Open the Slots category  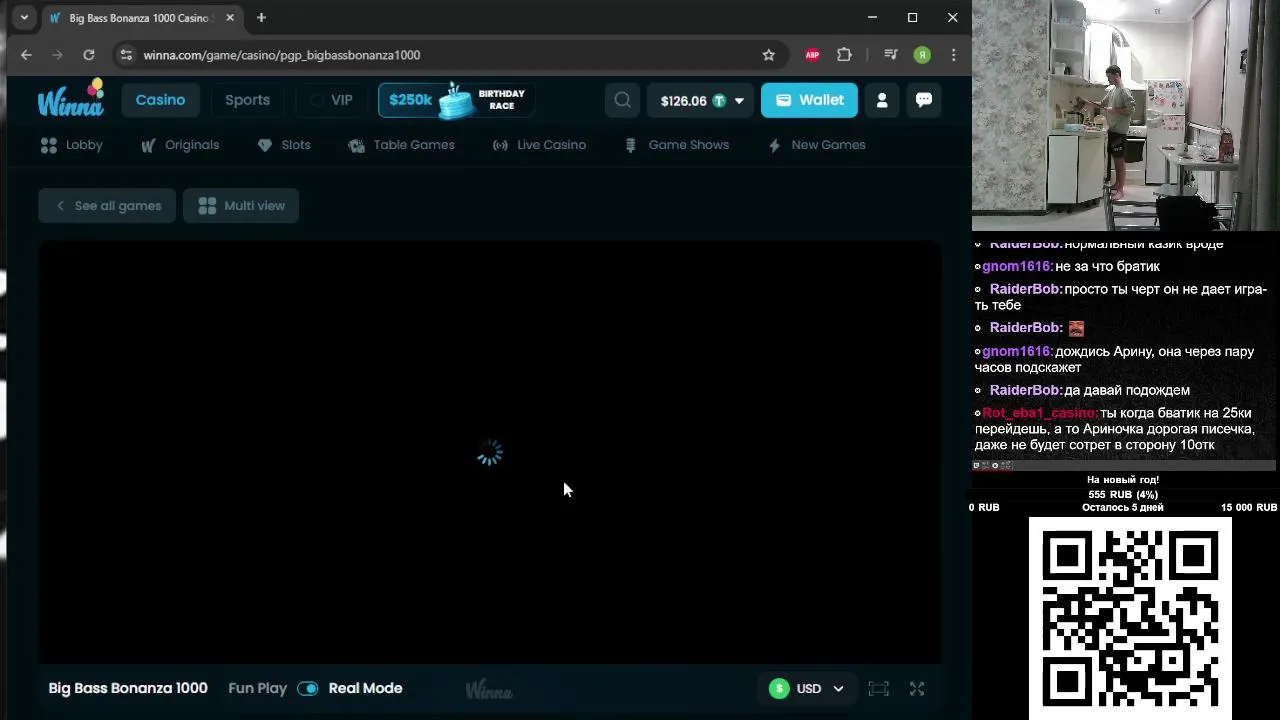[x=284, y=145]
